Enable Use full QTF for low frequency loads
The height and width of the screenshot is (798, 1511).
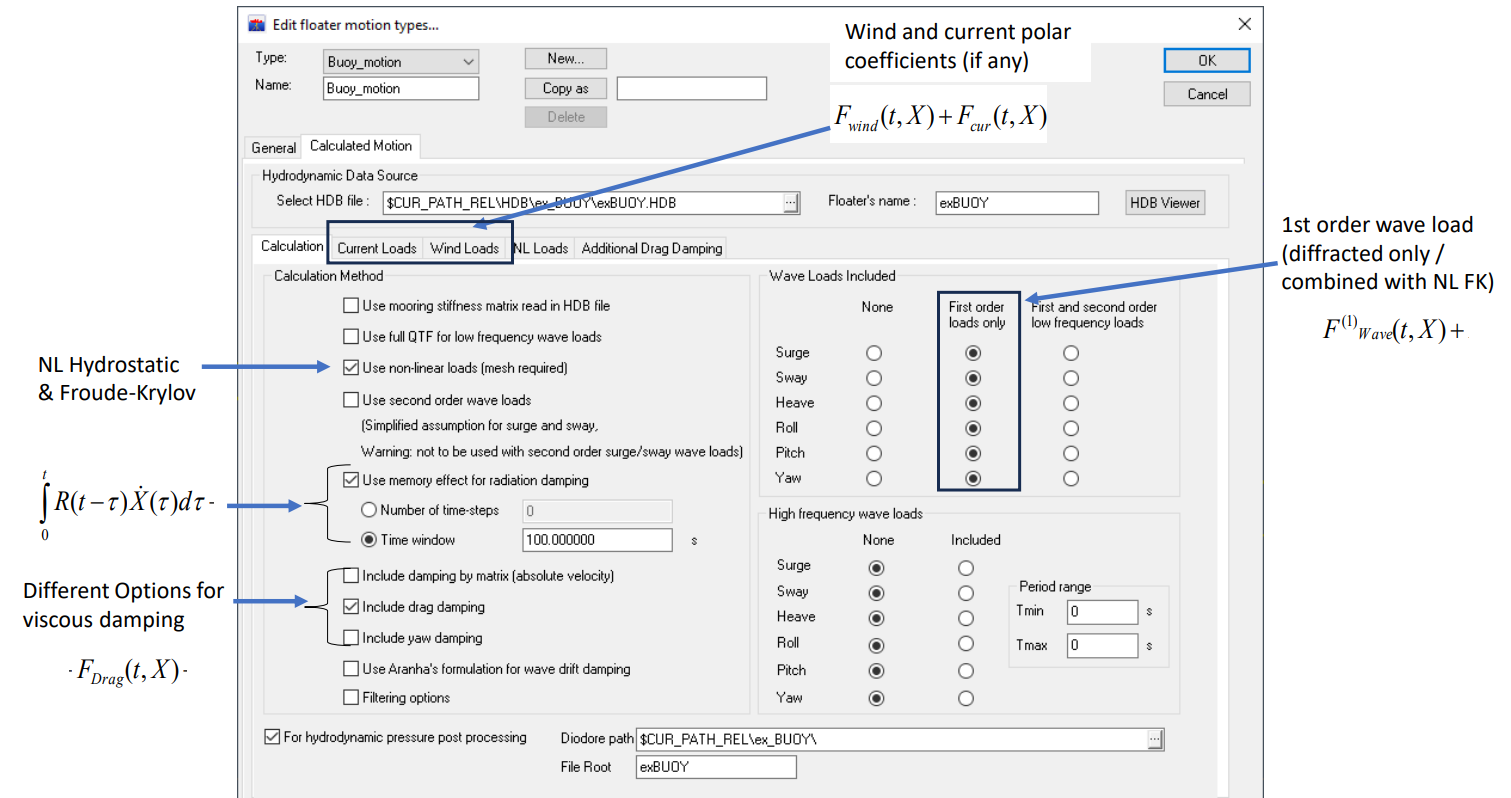coord(350,336)
